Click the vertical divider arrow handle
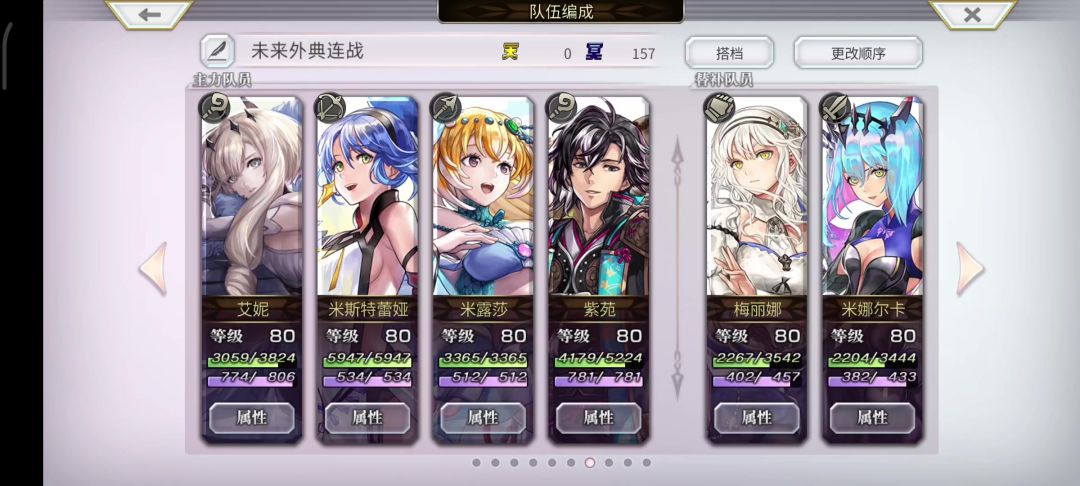 coord(678,268)
